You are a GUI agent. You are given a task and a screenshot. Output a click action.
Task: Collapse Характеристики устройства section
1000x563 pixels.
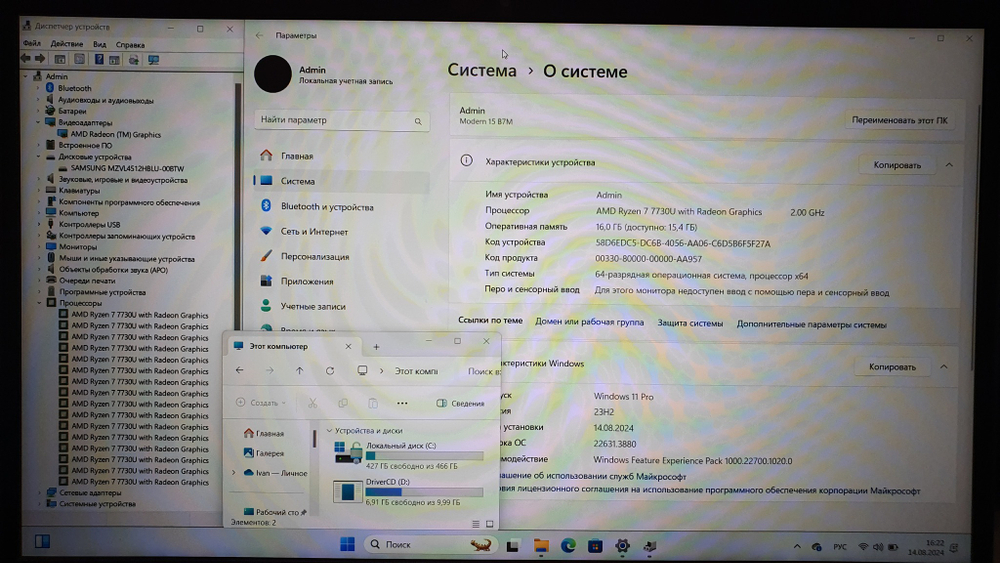click(949, 165)
